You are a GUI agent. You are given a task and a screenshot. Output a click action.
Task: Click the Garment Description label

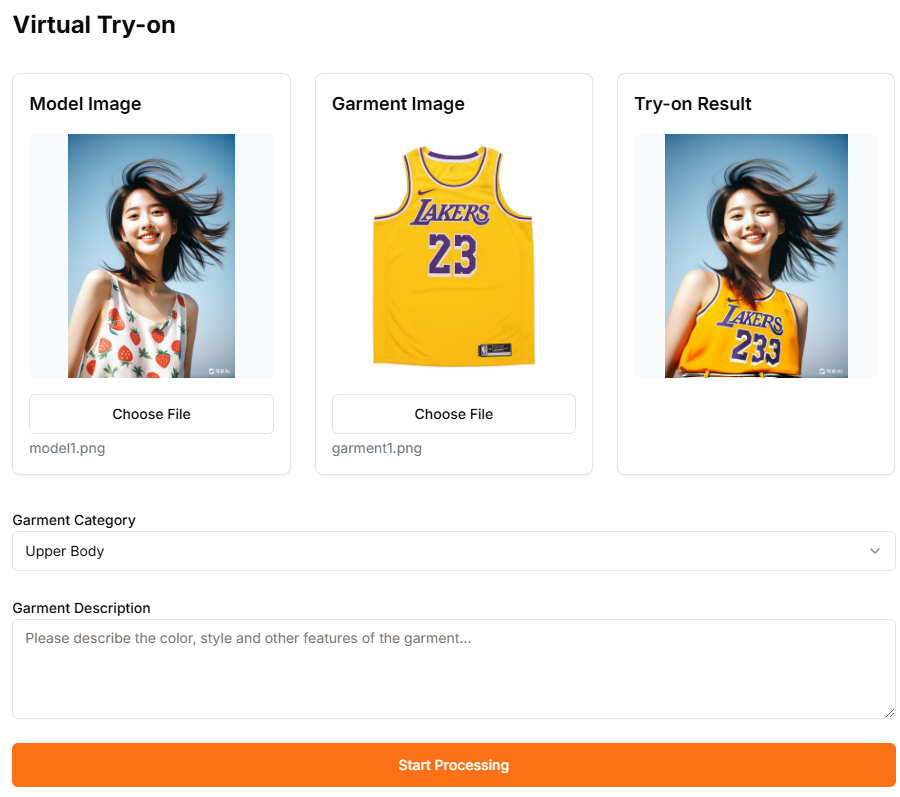pos(82,608)
